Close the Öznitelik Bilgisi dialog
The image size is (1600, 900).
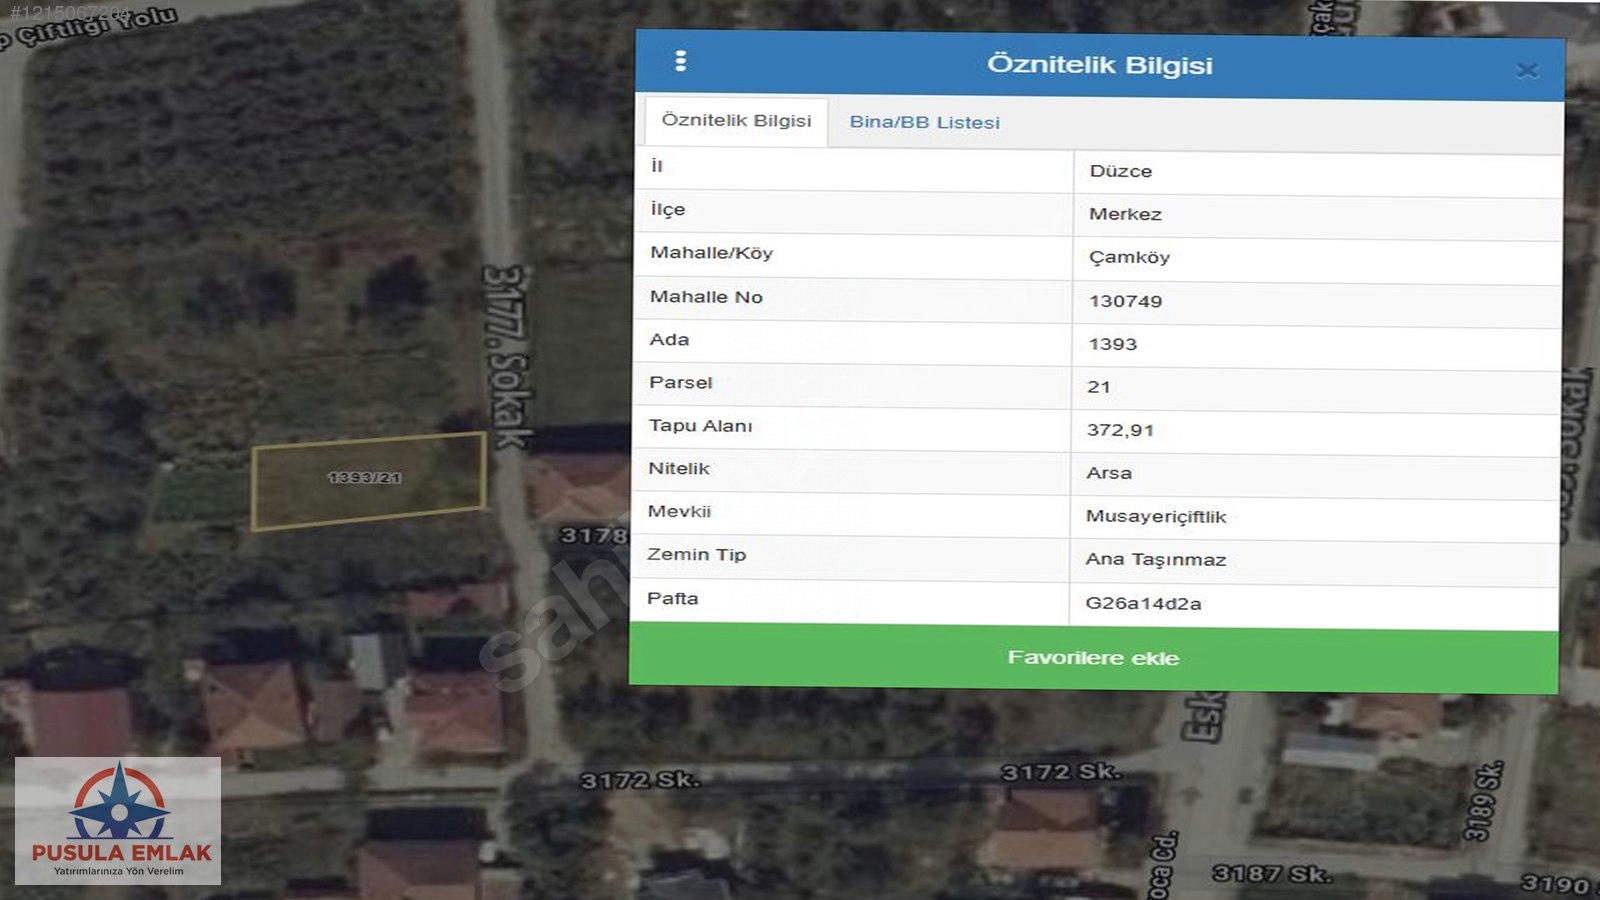(1526, 70)
